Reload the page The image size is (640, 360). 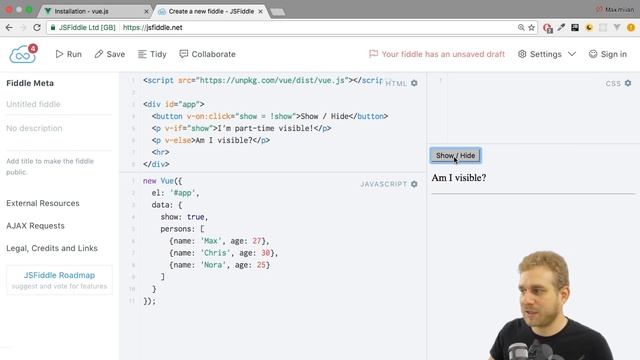click(x=37, y=27)
